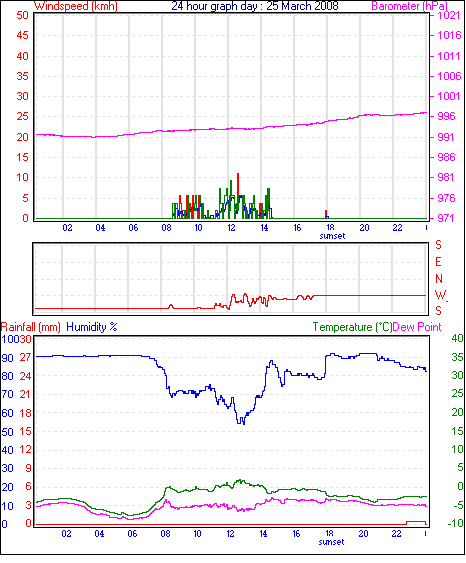This screenshot has width=466, height=563.
Task: Select the 1006 barometer scale value
Action: (449, 76)
